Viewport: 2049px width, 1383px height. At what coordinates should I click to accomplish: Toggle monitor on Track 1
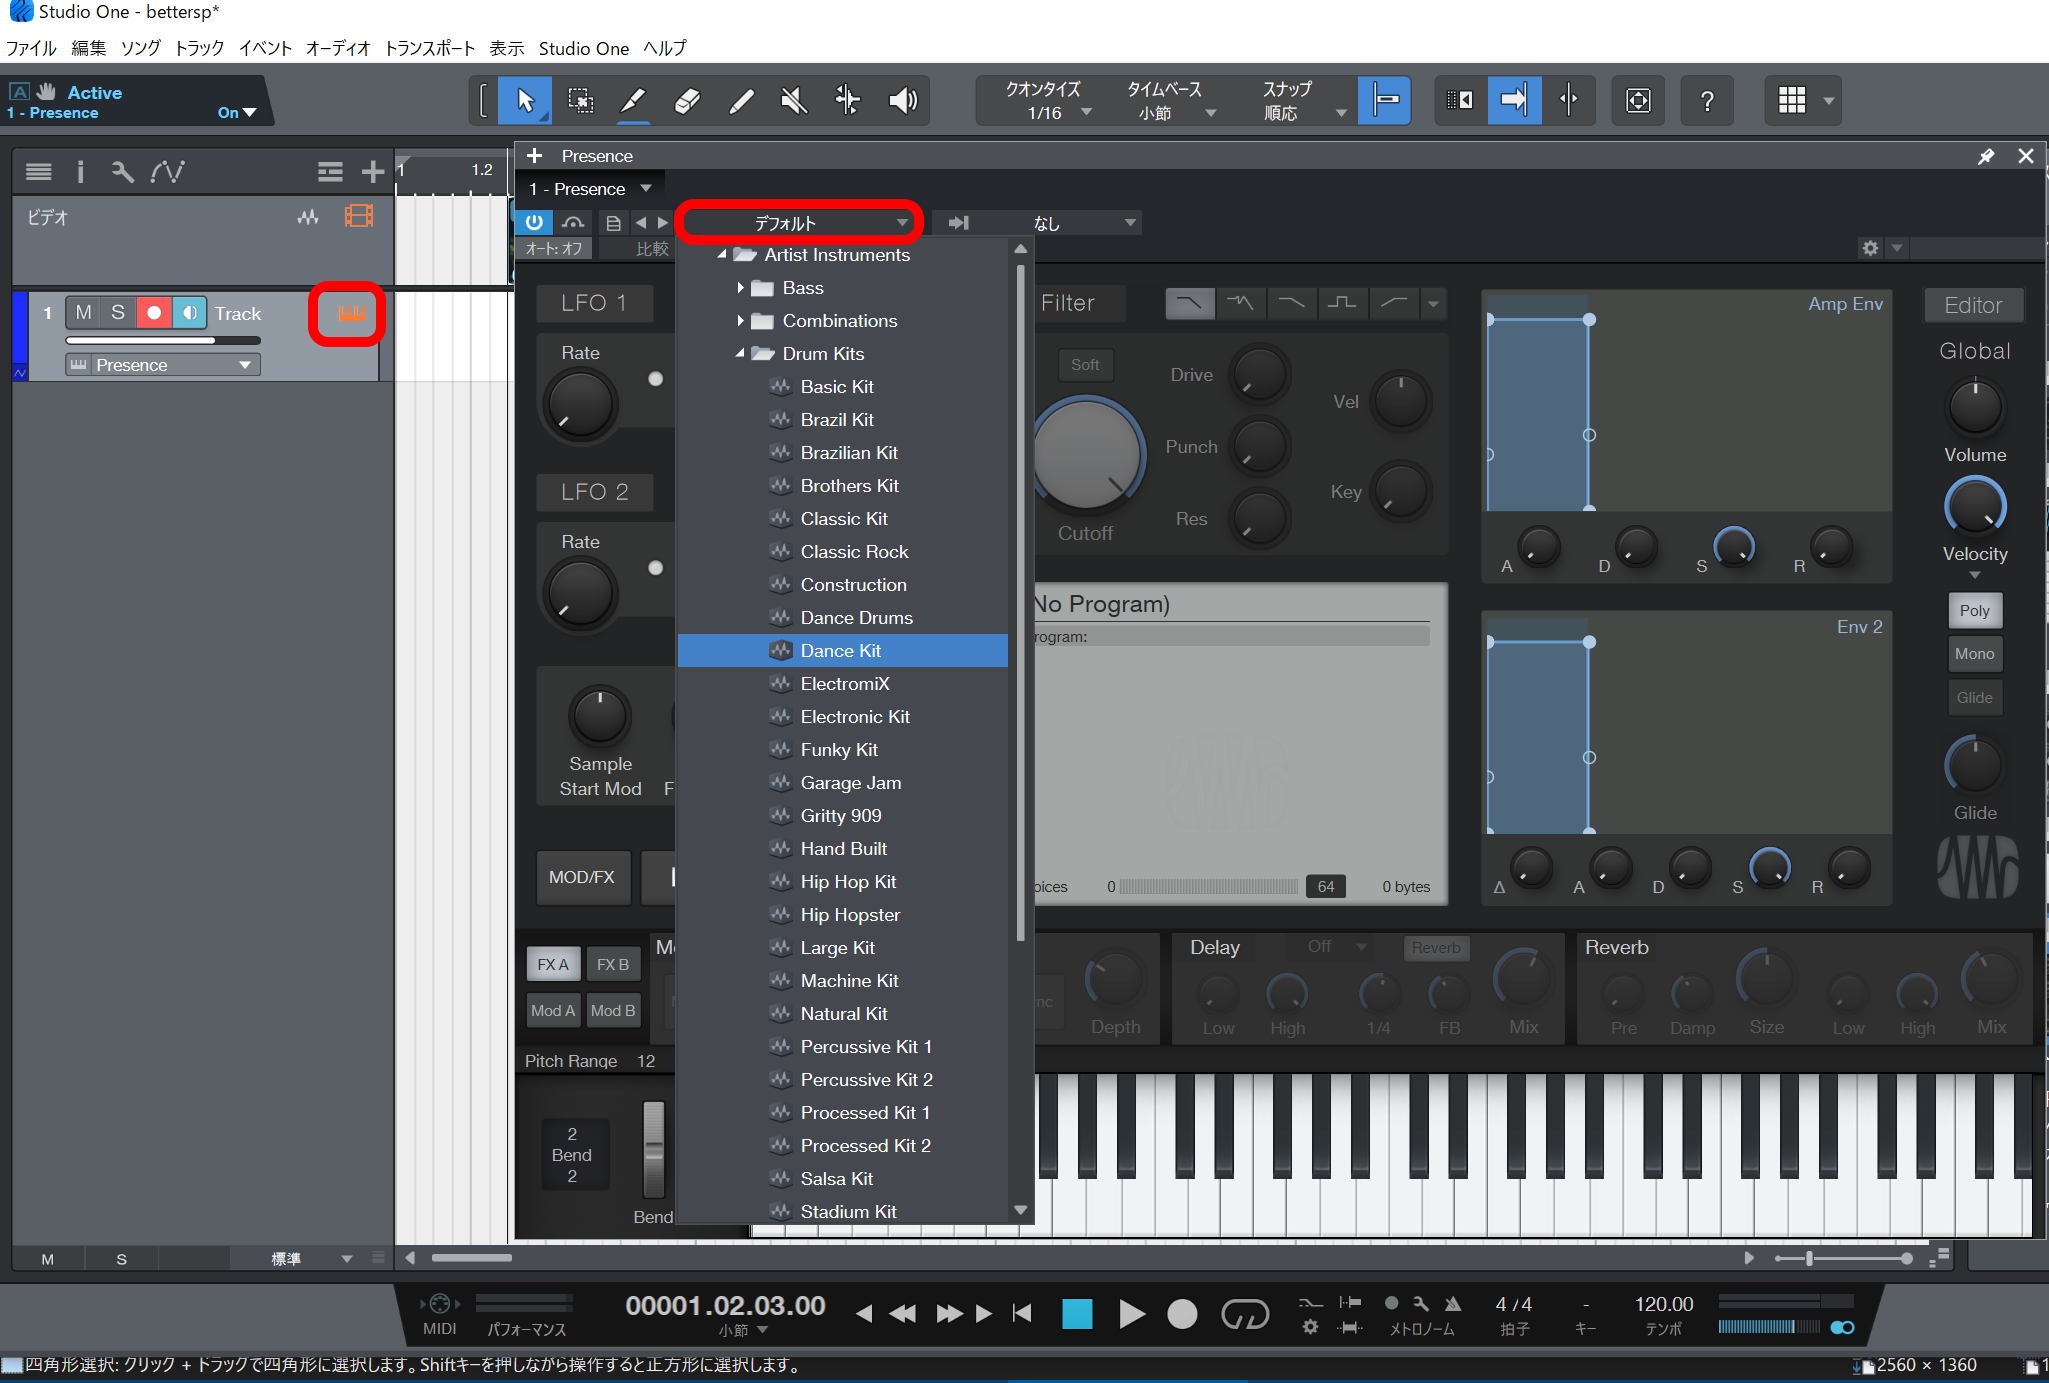[189, 313]
